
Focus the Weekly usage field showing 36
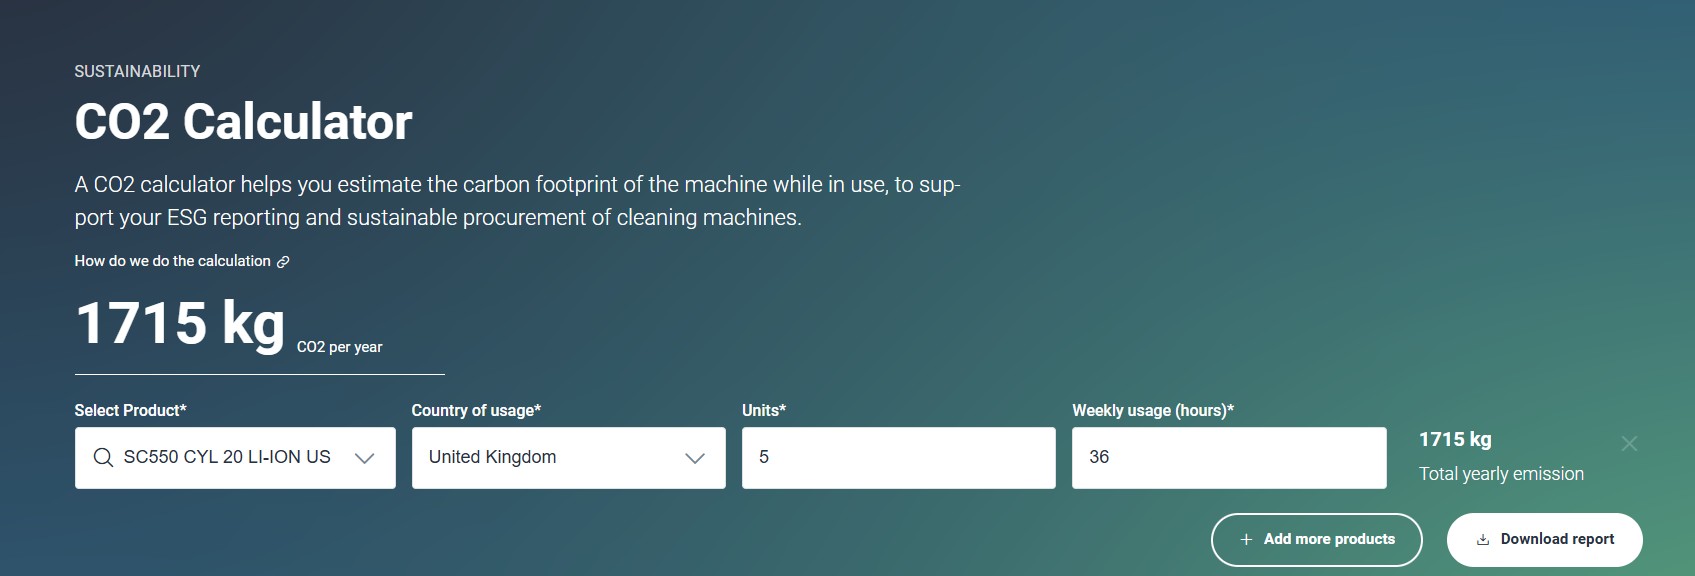pyautogui.click(x=1228, y=458)
